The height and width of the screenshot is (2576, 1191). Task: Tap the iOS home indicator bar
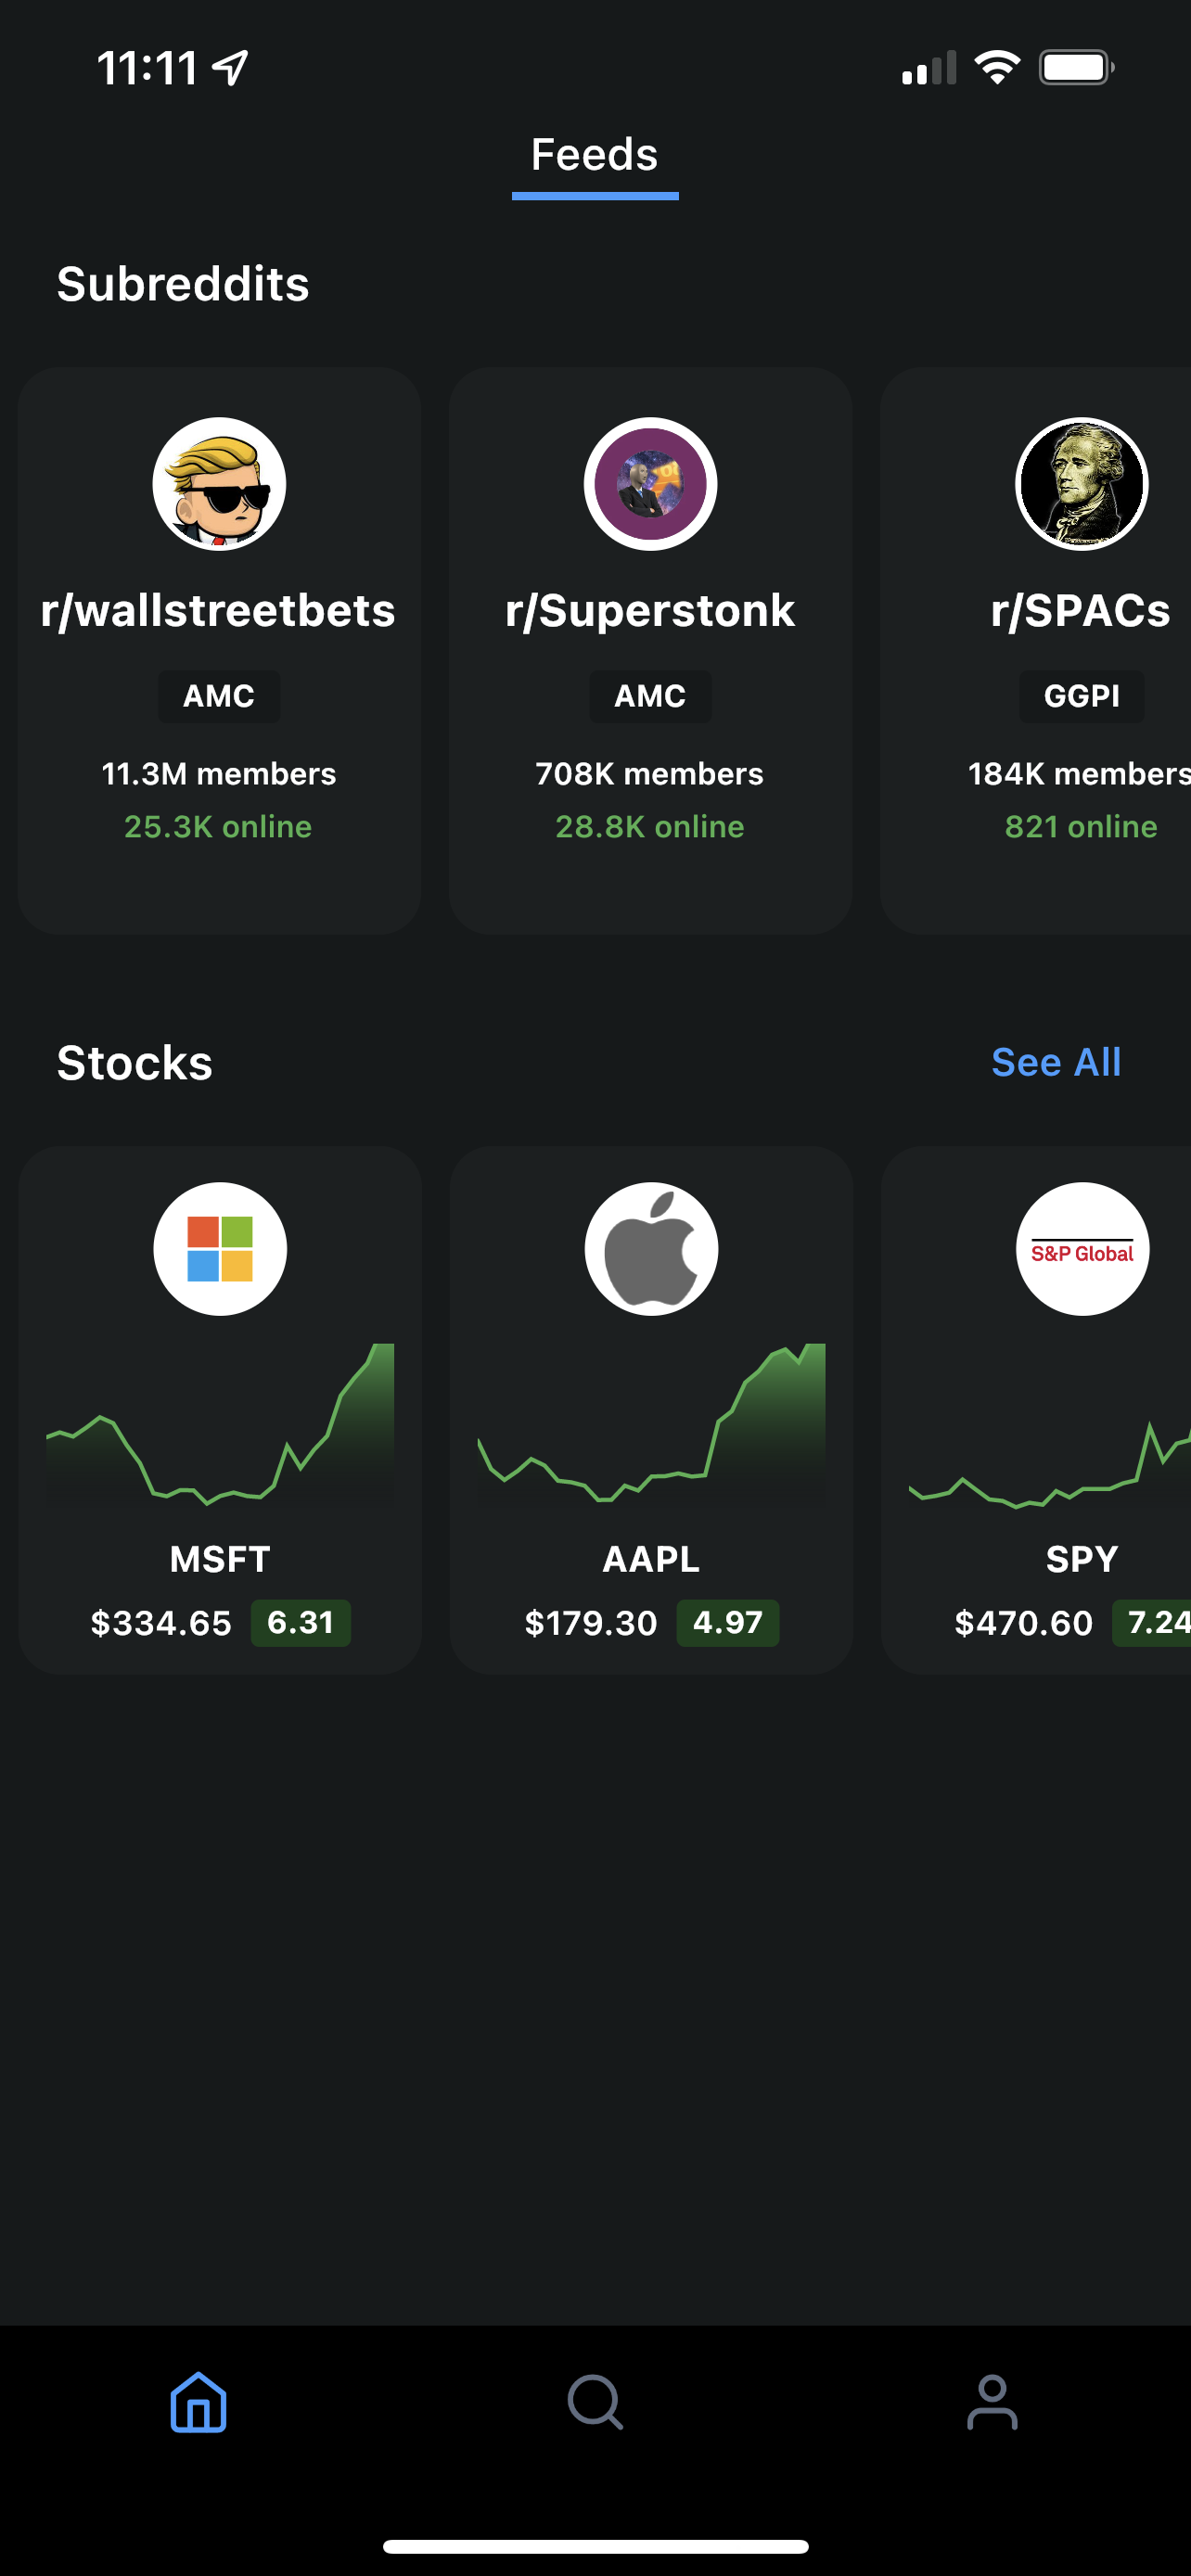[x=595, y=2546]
